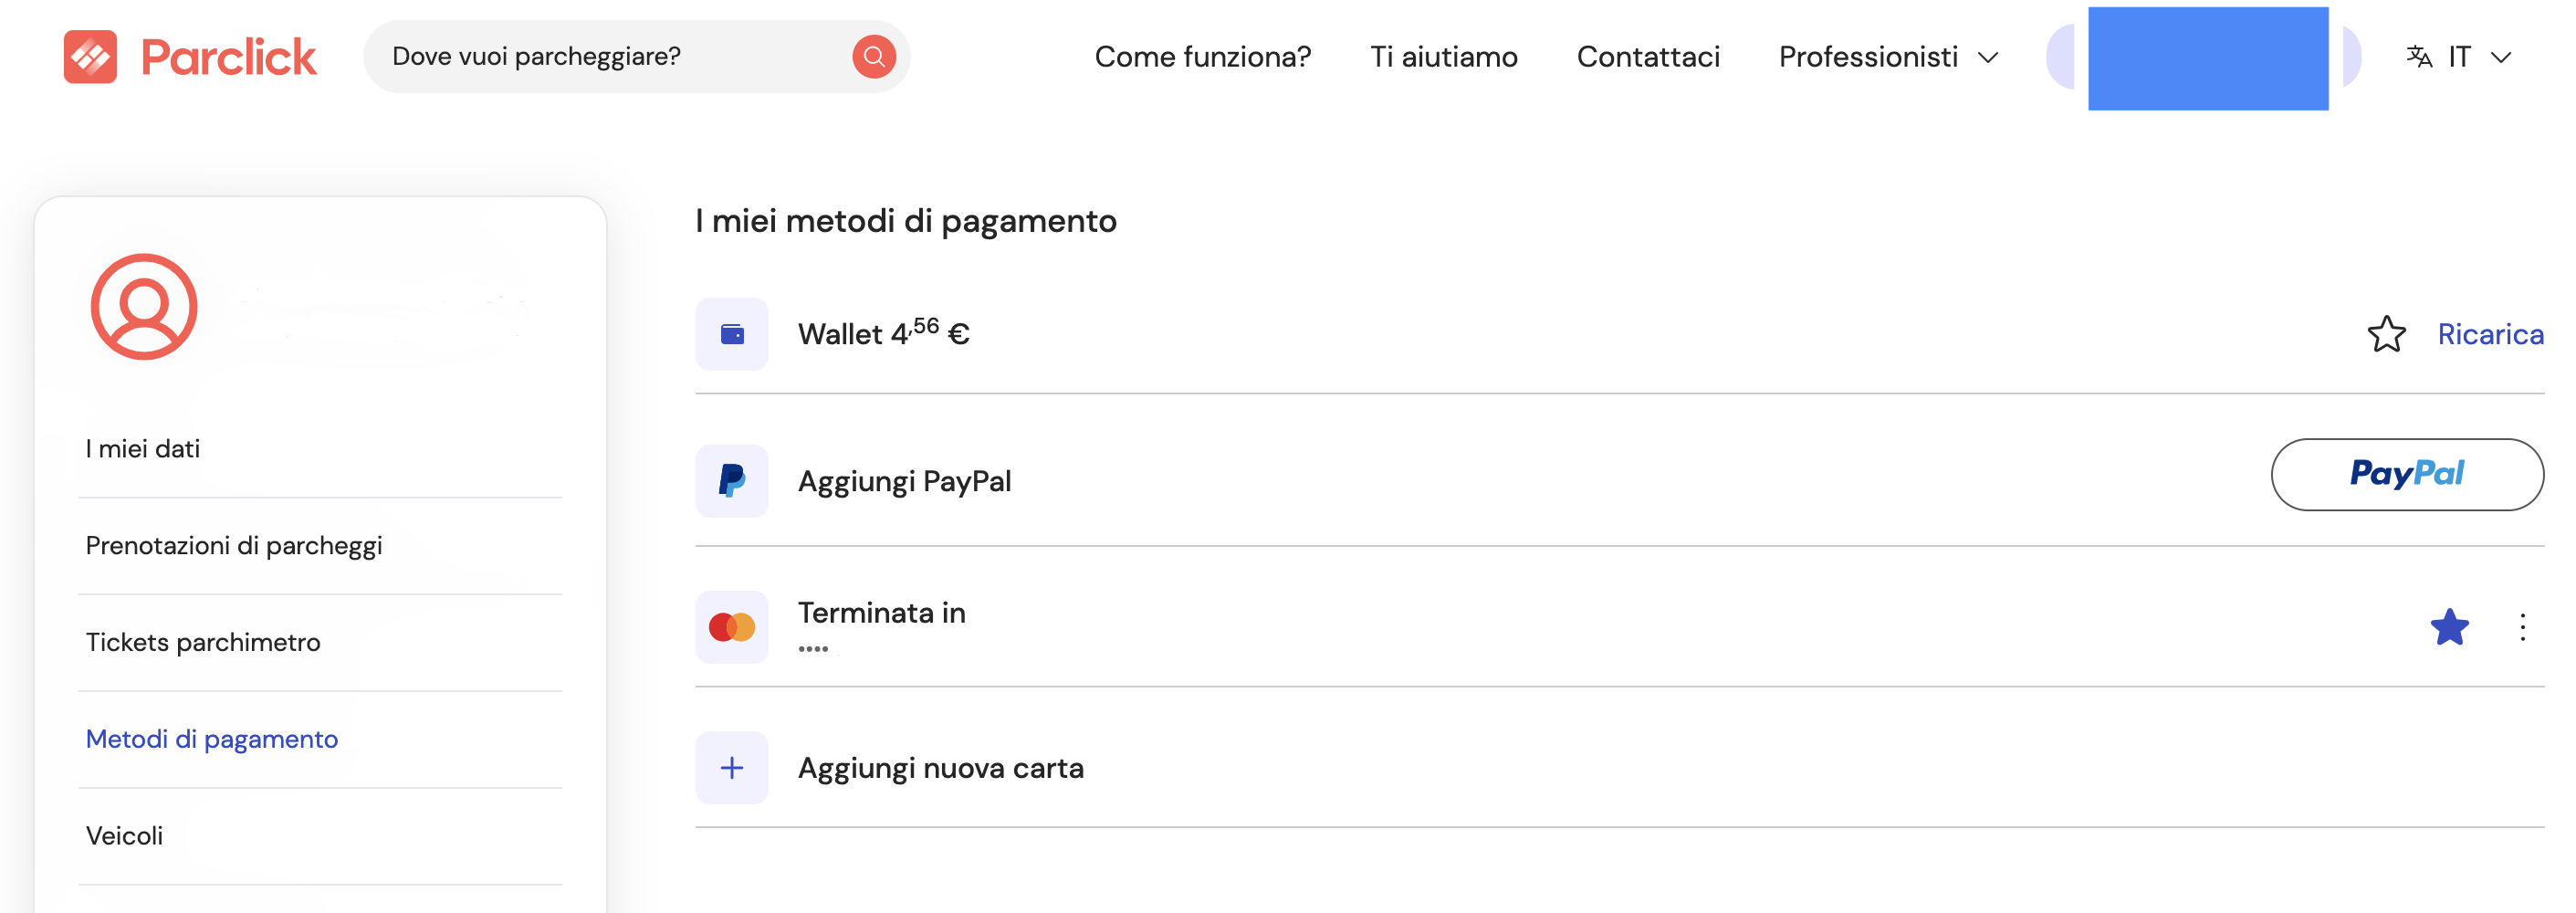Image resolution: width=2576 pixels, height=913 pixels.
Task: Select Prenotazioni di parcheggi in sidebar
Action: (x=233, y=545)
